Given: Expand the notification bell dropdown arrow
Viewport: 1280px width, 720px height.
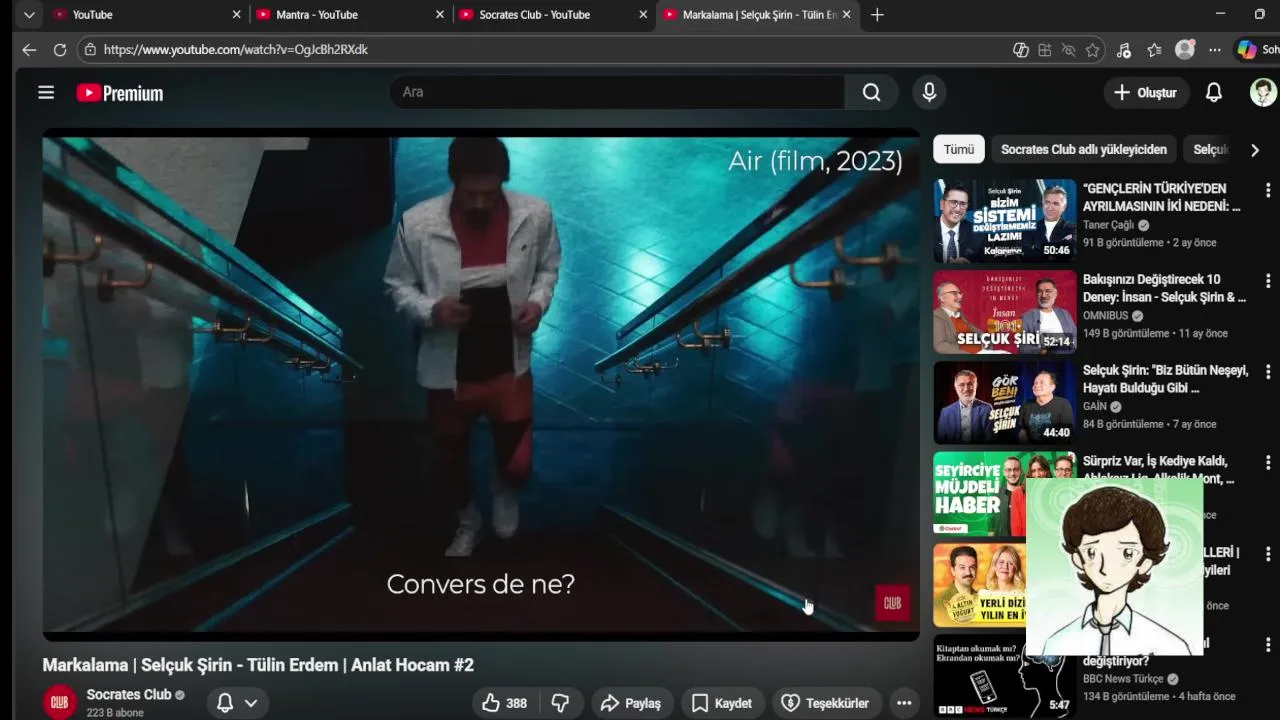Looking at the screenshot, I should [x=251, y=703].
